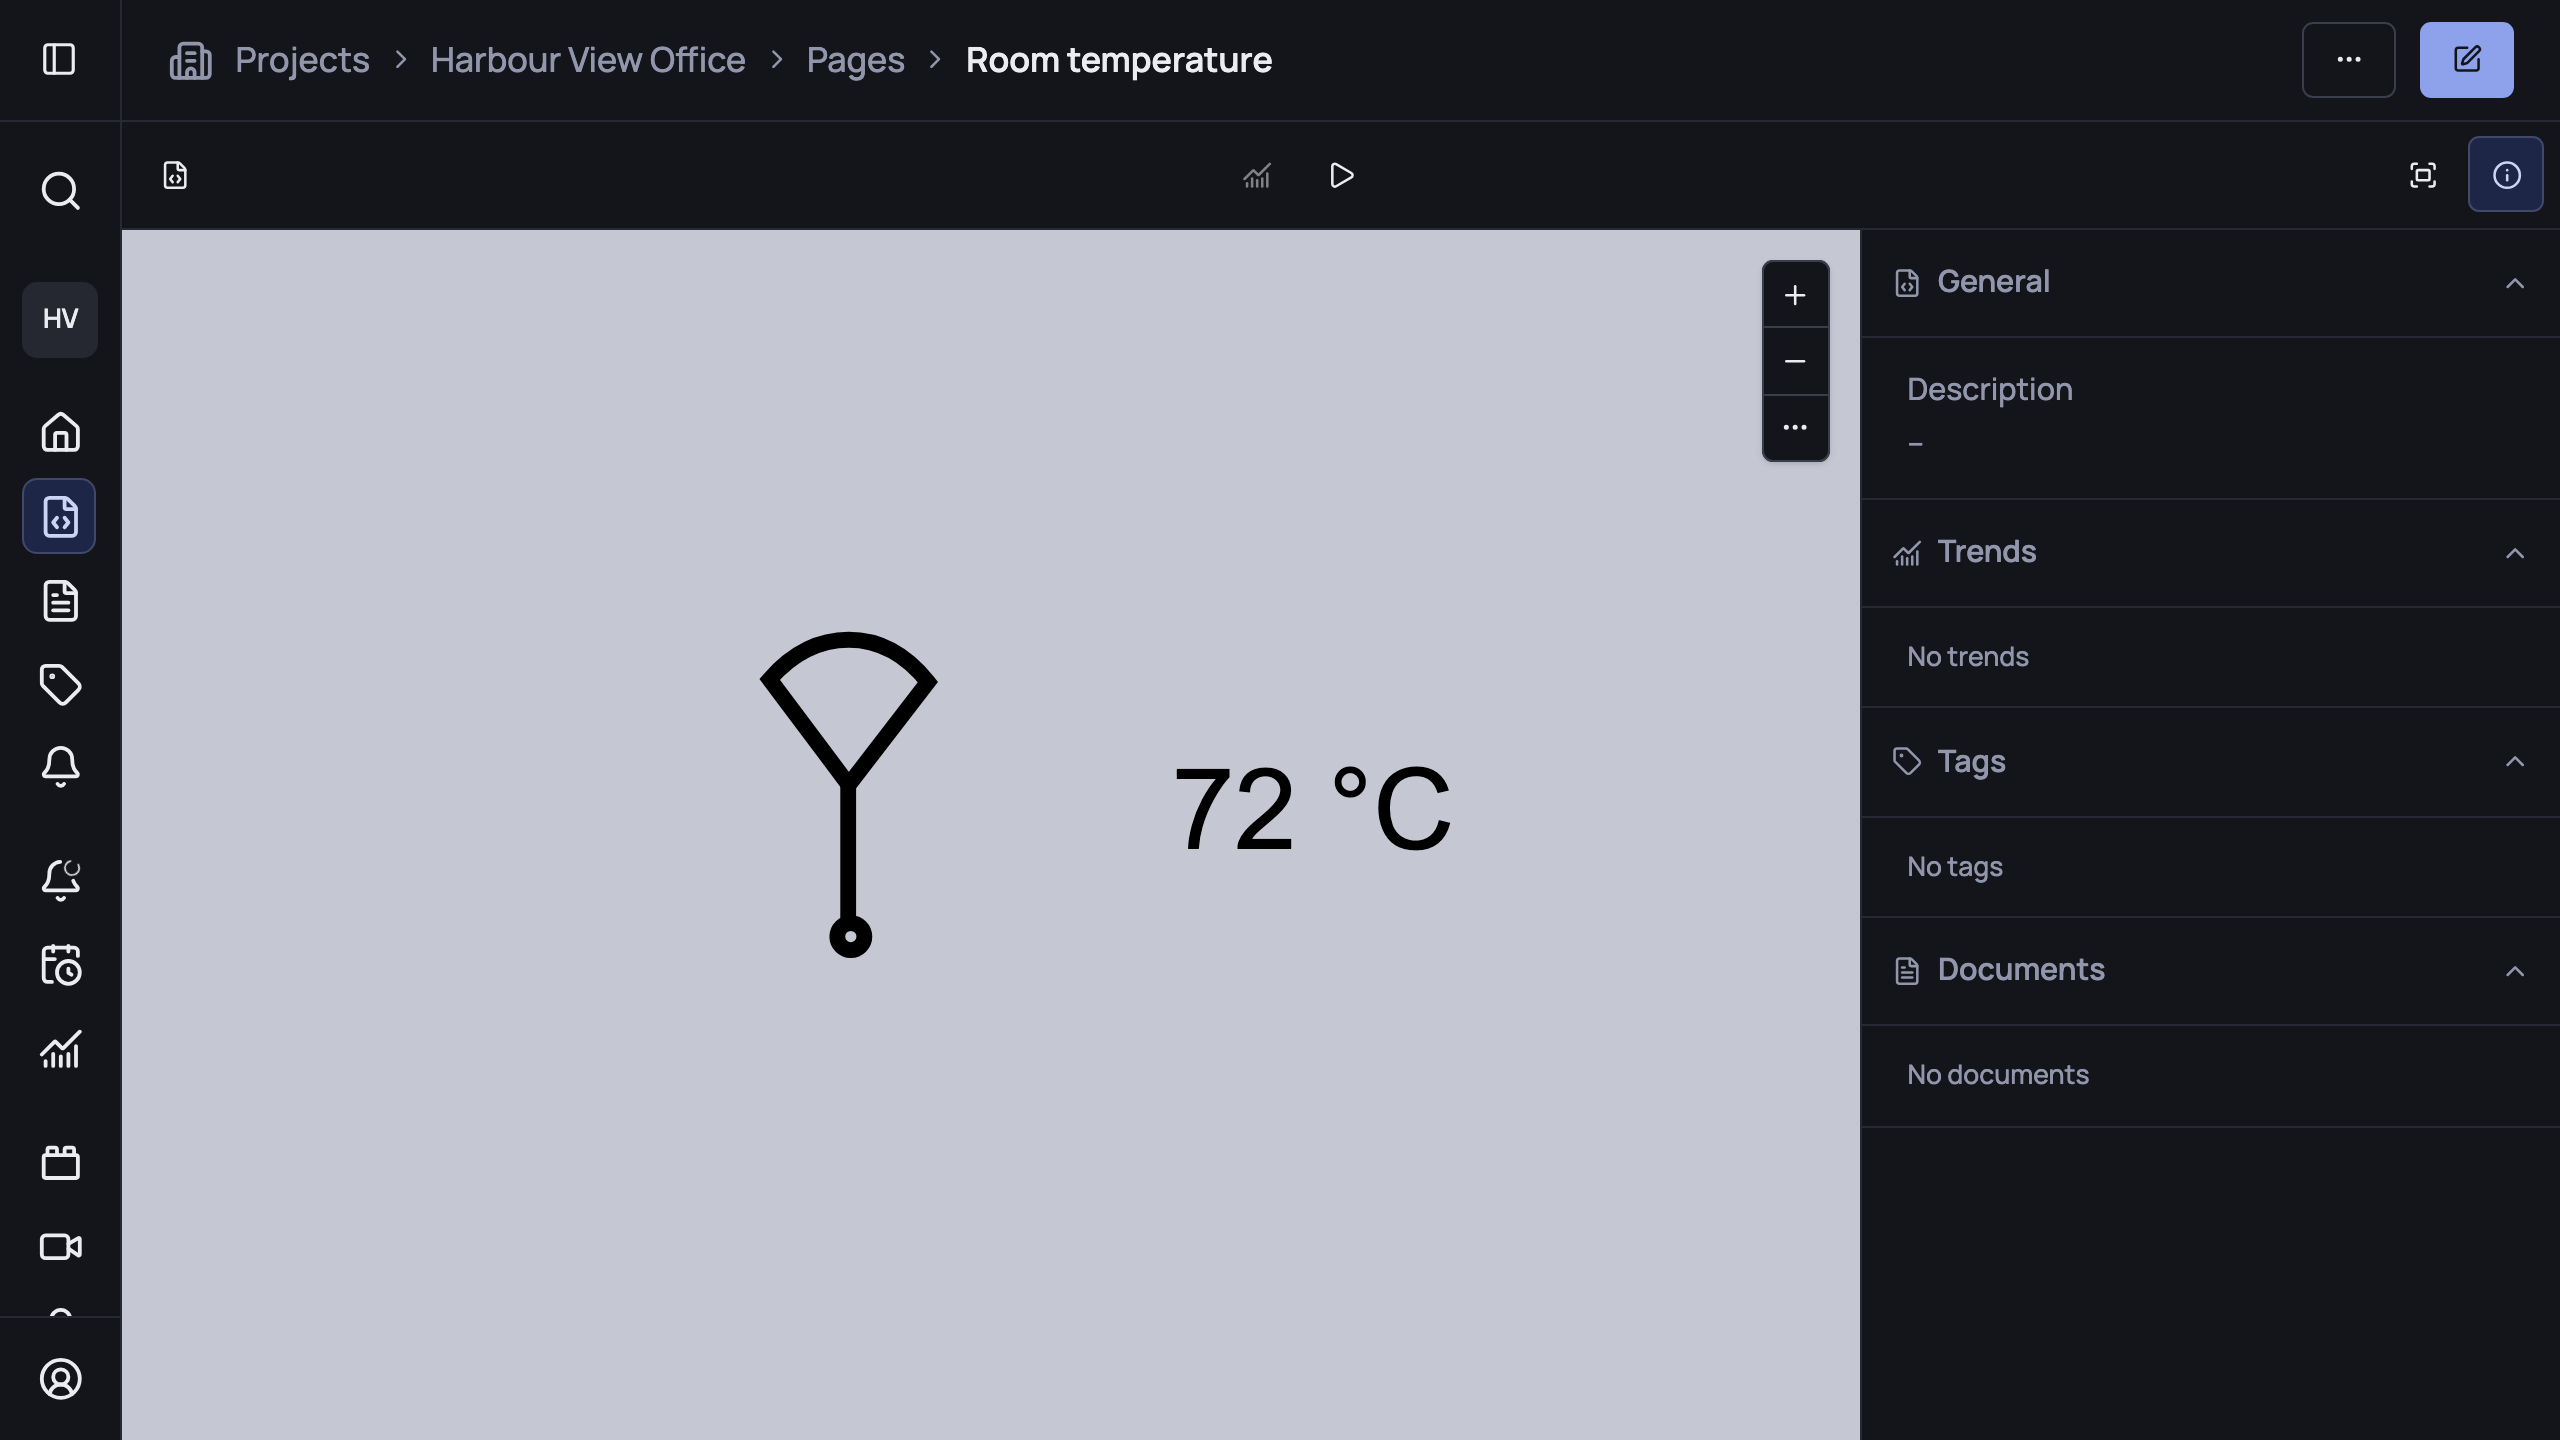
Task: Click the trends chart icon in toolbar
Action: 1256,176
